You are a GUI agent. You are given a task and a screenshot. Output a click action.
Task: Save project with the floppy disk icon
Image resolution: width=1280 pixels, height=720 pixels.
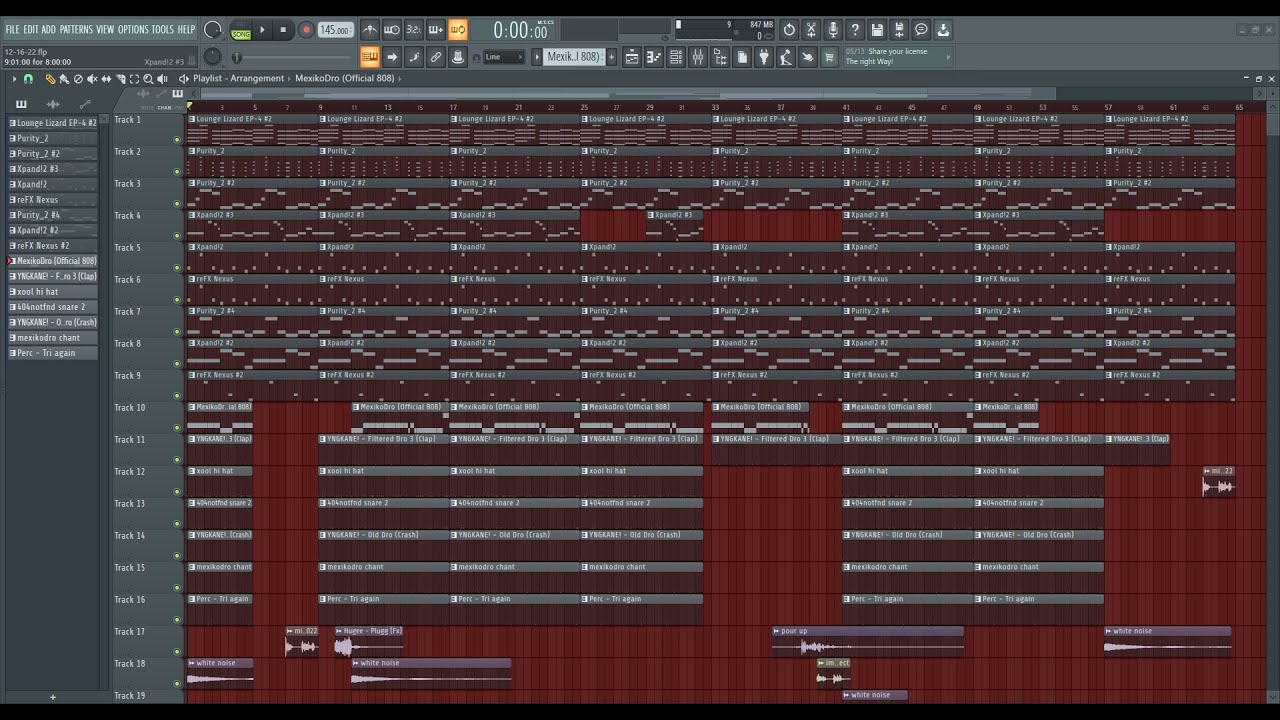click(x=877, y=30)
